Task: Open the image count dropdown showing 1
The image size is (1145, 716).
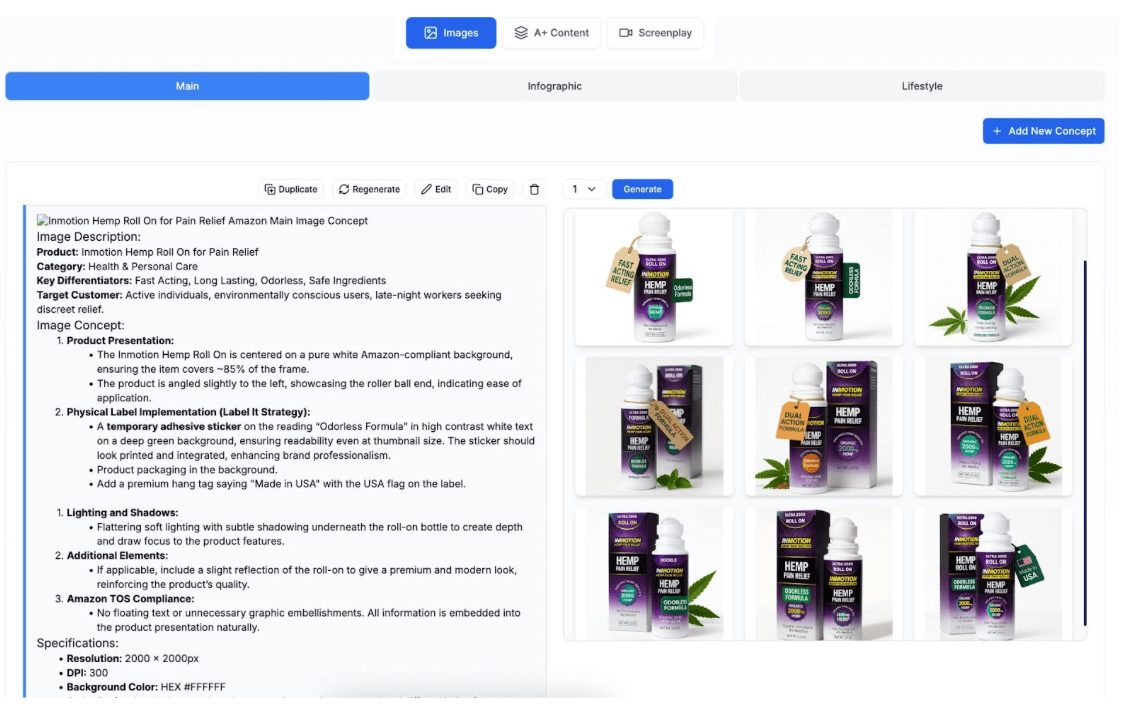Action: pos(583,189)
